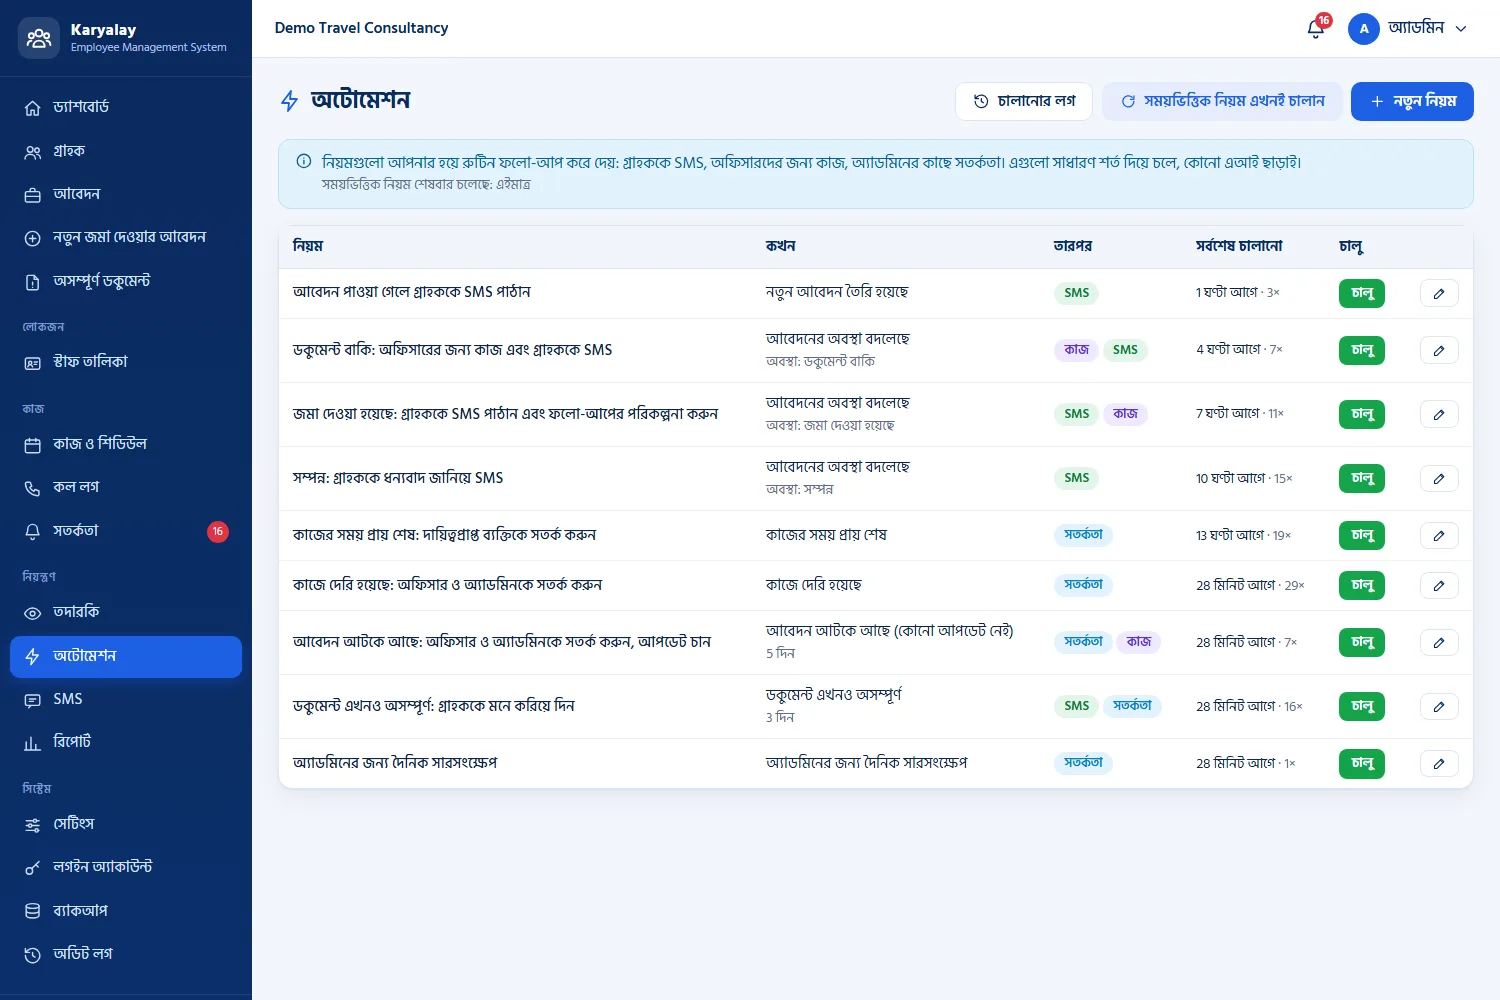
Task: Toggle চালু for 'আবেদন আটকে আছে' rule
Action: click(1362, 642)
